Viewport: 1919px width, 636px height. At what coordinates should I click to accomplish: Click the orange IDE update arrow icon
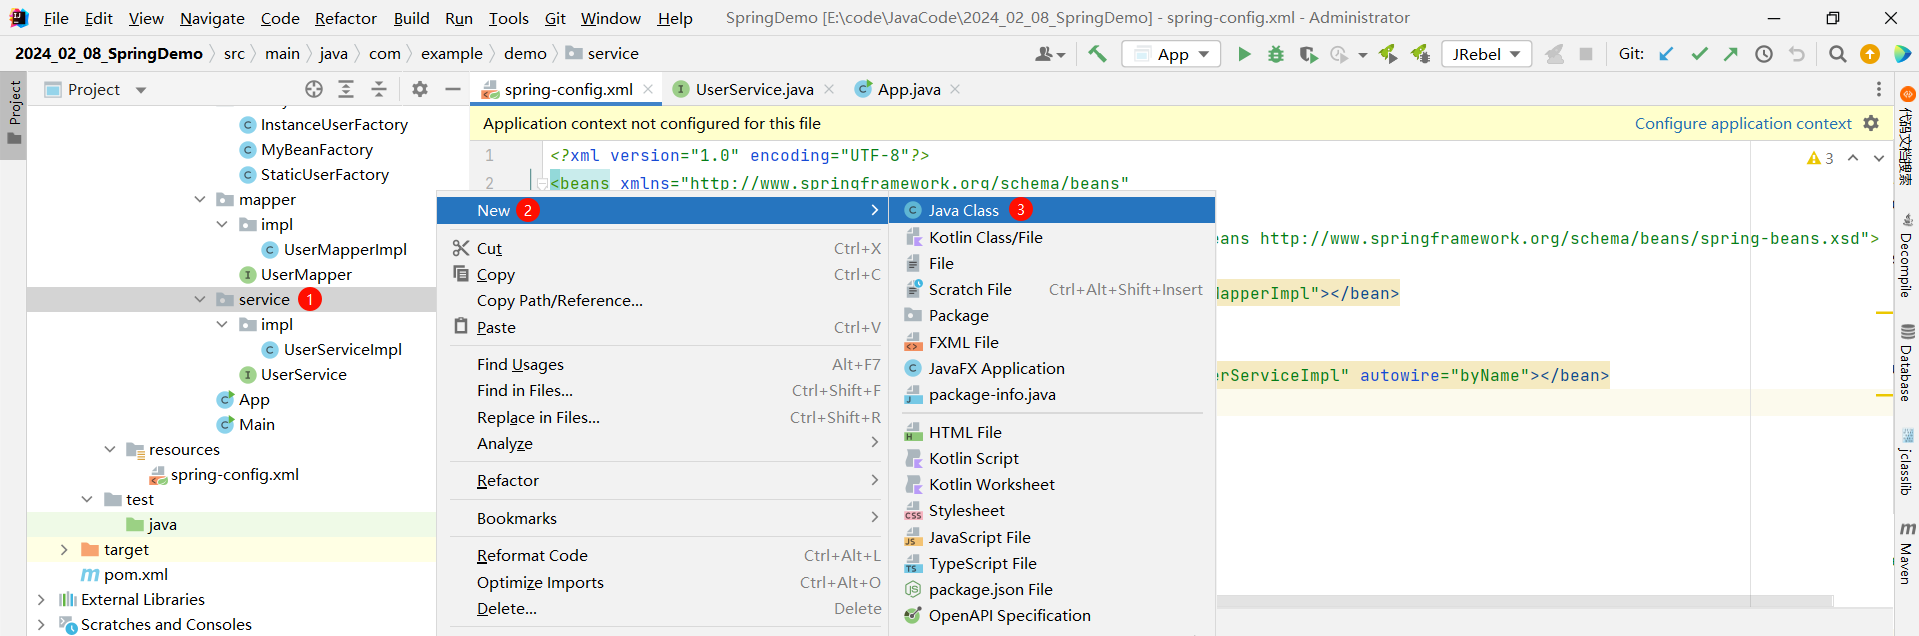coord(1870,54)
